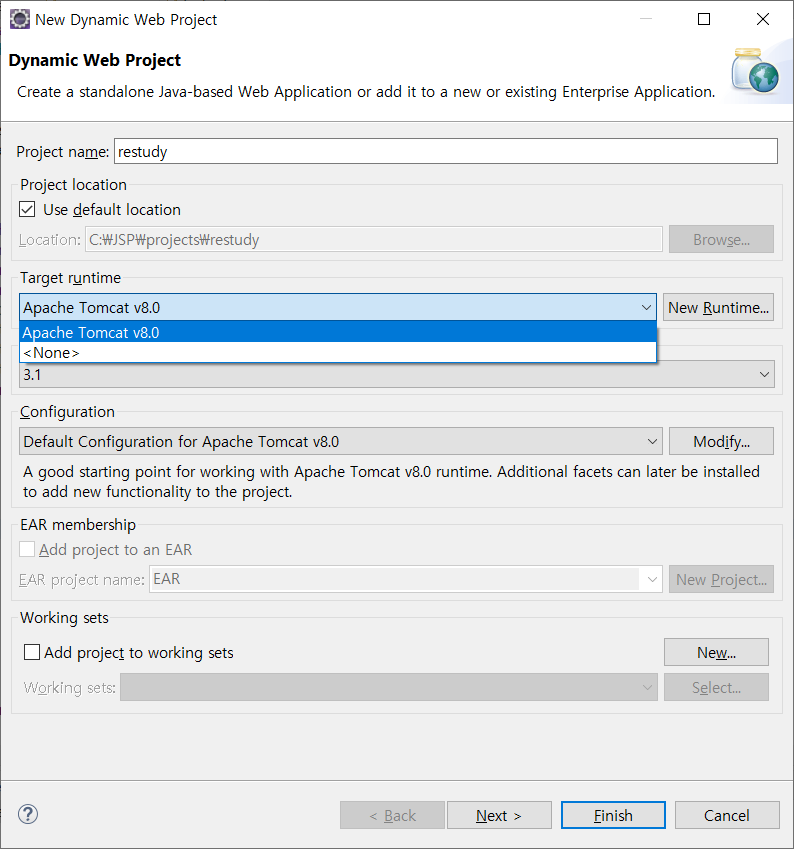794x849 pixels.
Task: Click the Location path field
Action: coord(374,239)
